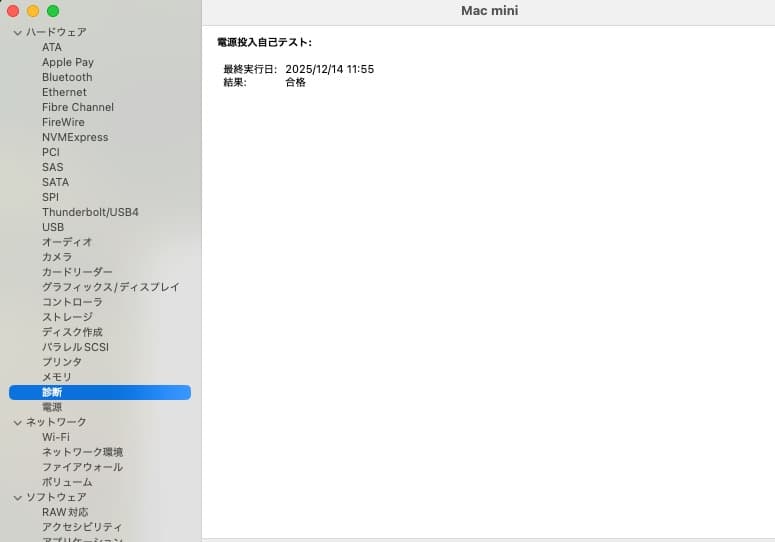Viewport: 775px width, 542px height.
Task: Select RAW対応 under ソフトウェア
Action: click(65, 512)
